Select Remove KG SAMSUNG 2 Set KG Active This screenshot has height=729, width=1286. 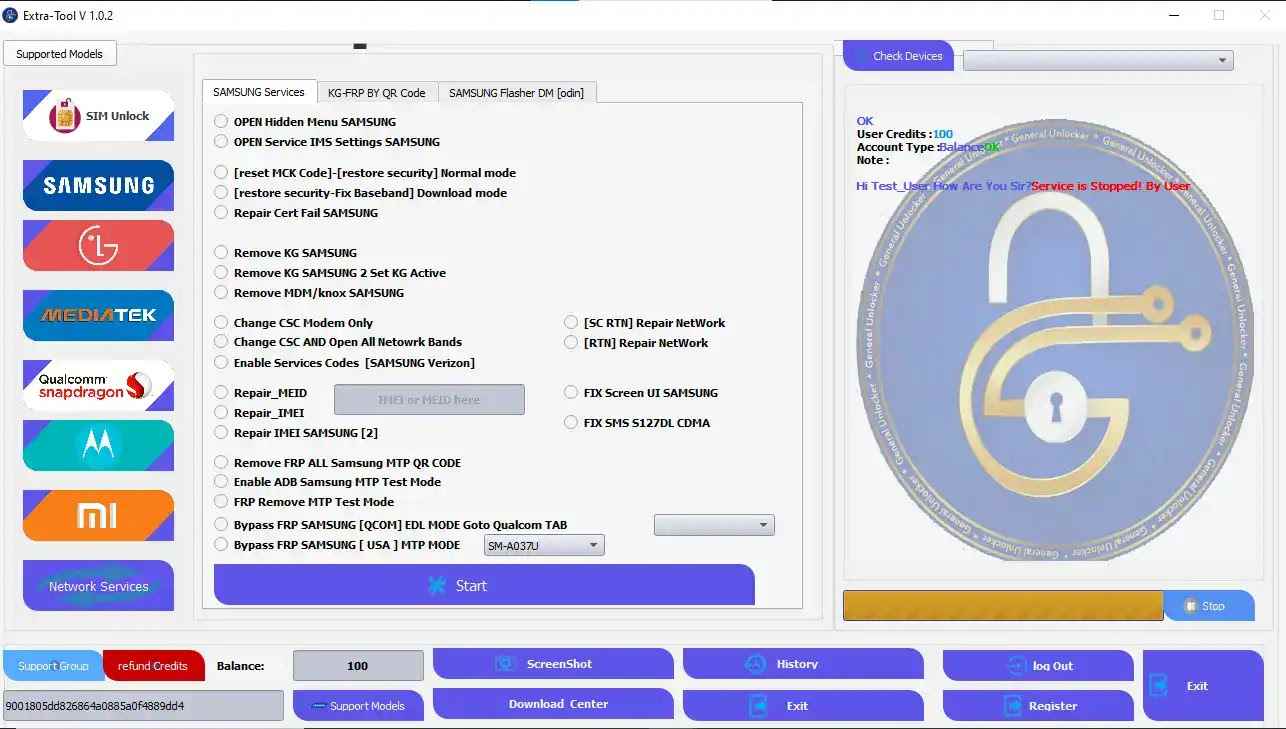(221, 272)
